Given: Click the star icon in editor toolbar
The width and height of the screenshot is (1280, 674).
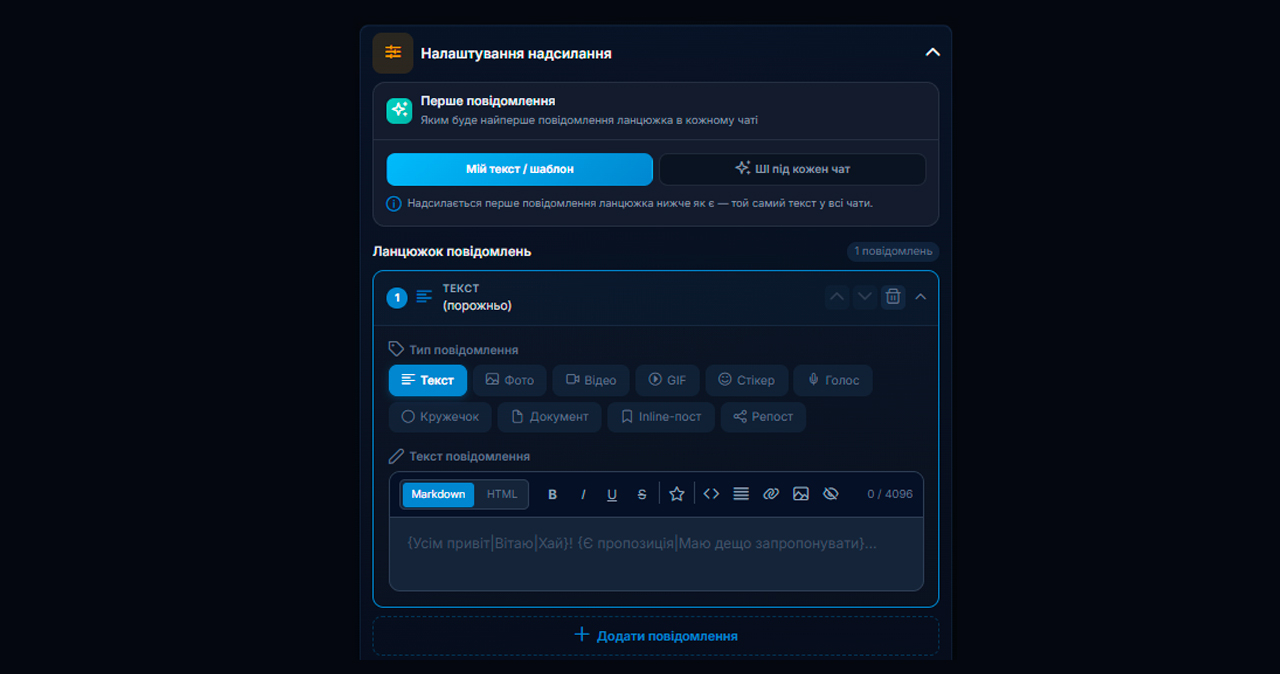Looking at the screenshot, I should pos(677,494).
